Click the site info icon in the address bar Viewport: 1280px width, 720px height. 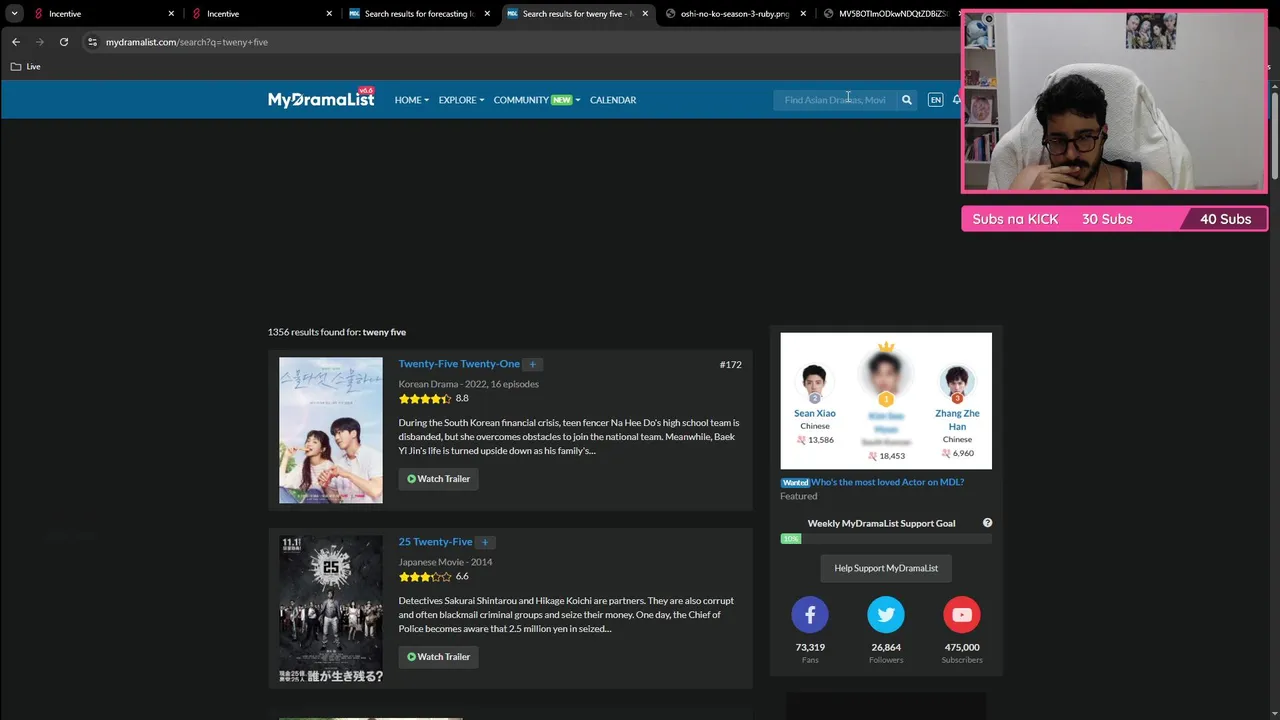tap(92, 42)
